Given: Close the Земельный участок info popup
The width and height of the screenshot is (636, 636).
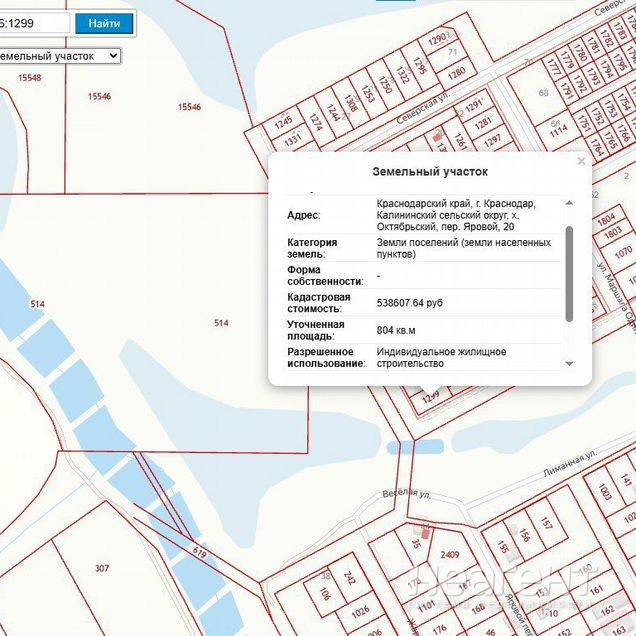Looking at the screenshot, I should (581, 161).
